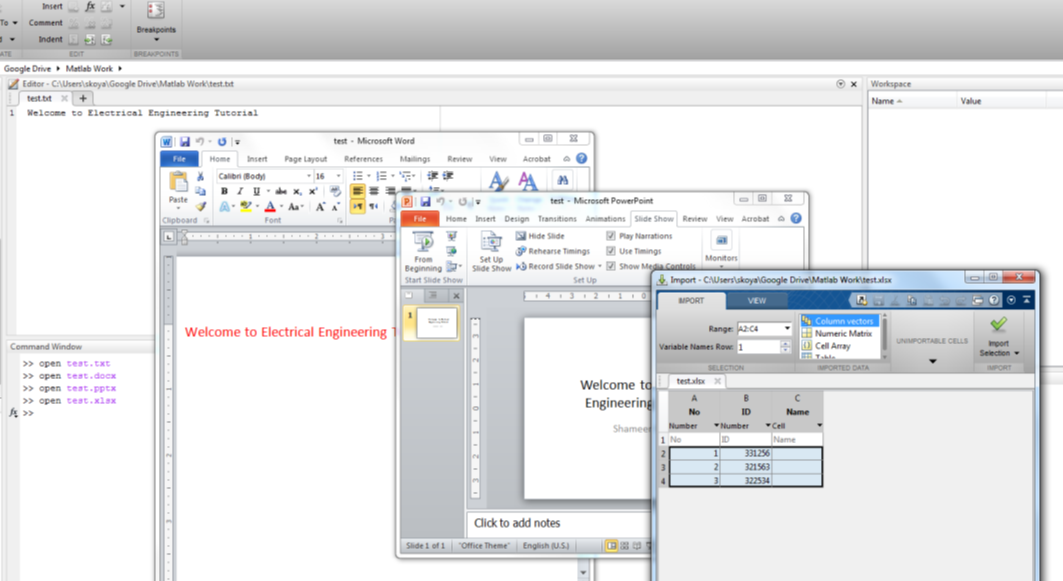Disable Use Timings checkbox
Viewport: 1063px width, 581px height.
click(x=611, y=251)
